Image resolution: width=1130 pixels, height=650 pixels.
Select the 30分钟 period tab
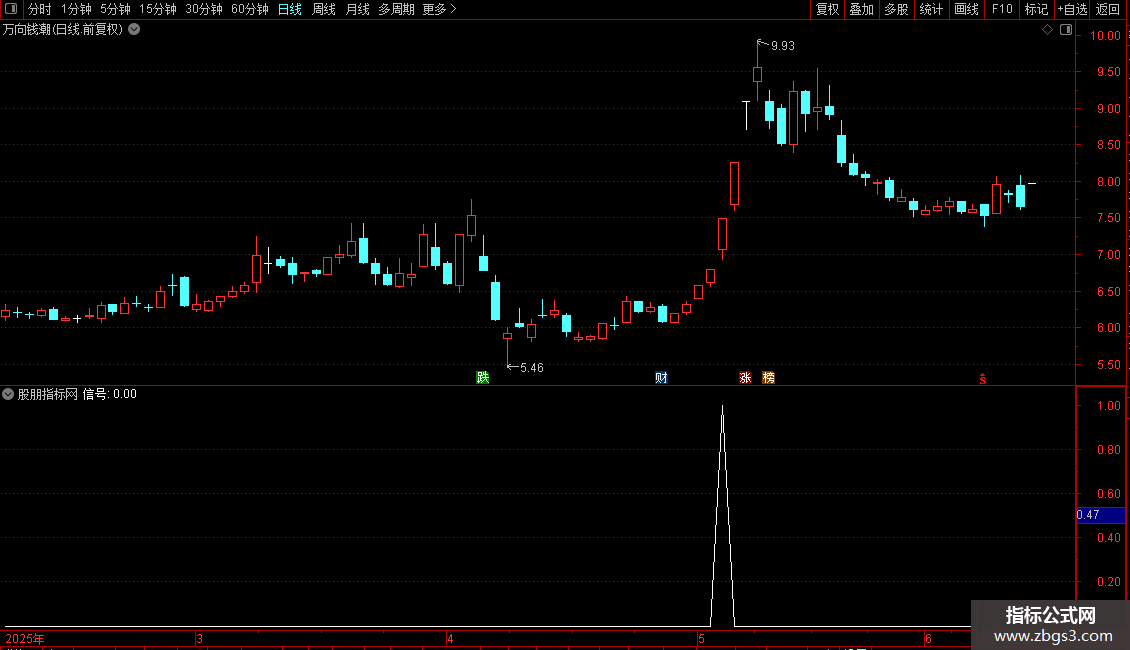point(204,9)
